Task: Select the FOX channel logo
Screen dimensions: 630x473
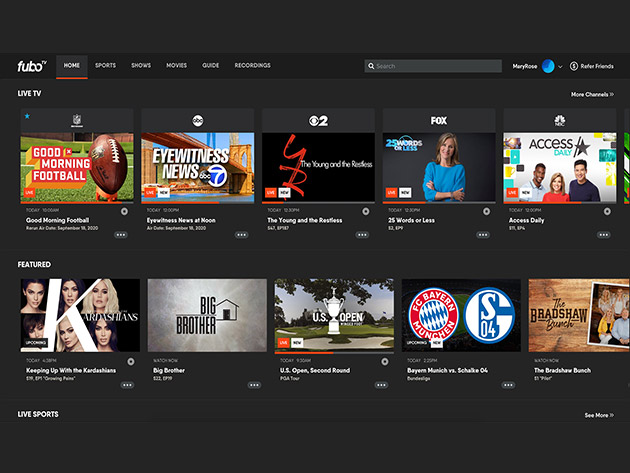Action: [439, 121]
